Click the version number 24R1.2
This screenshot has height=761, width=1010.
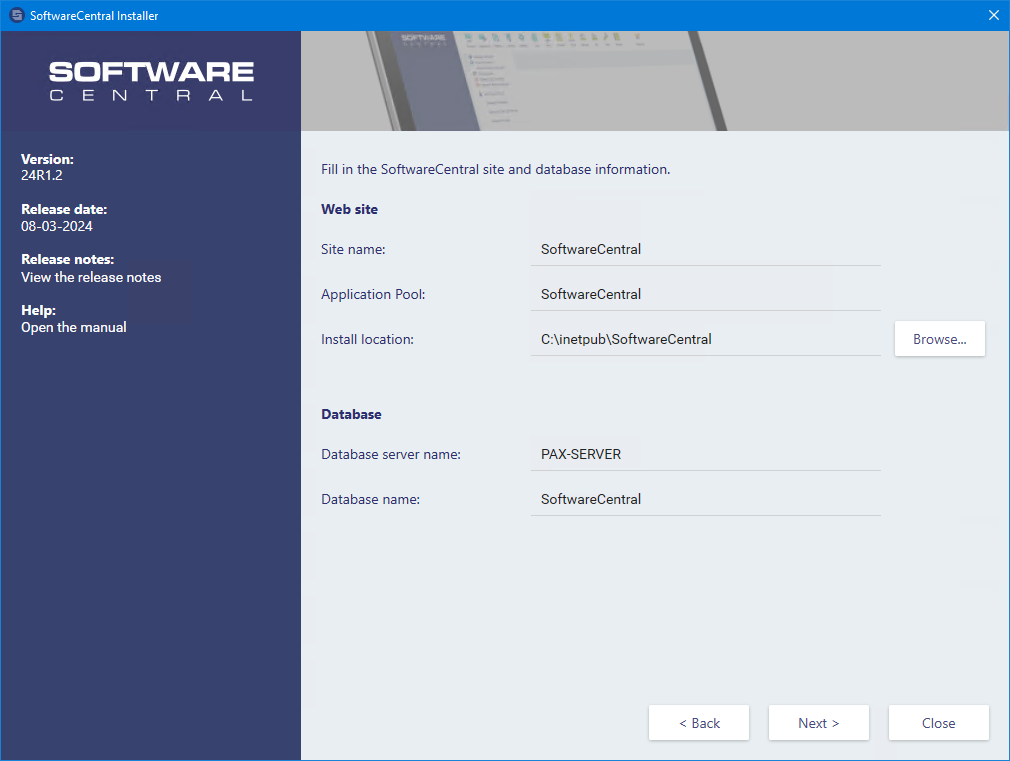(43, 175)
